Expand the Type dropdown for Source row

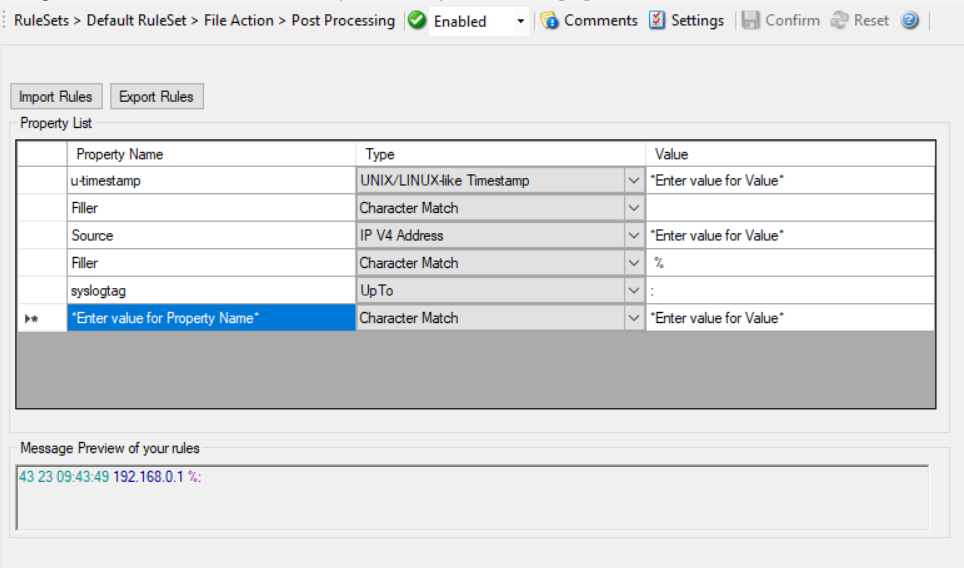pos(634,236)
